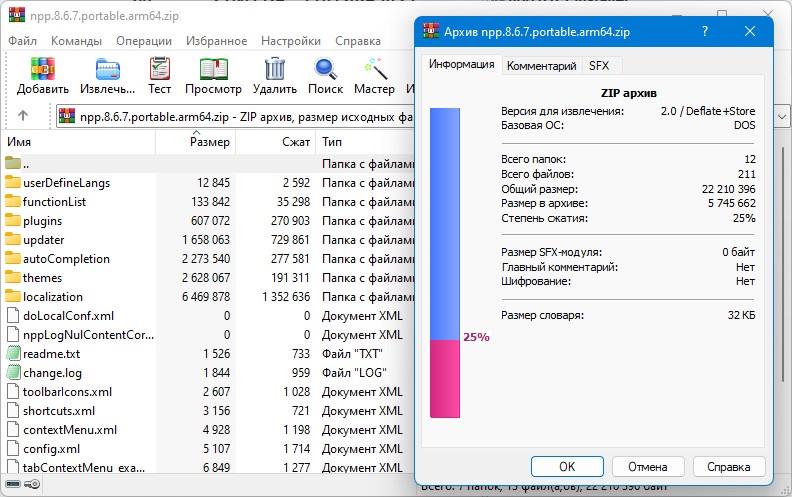Click the Добавить (Add) toolbar icon
Viewport: 792px width, 497px height.
pos(42,68)
